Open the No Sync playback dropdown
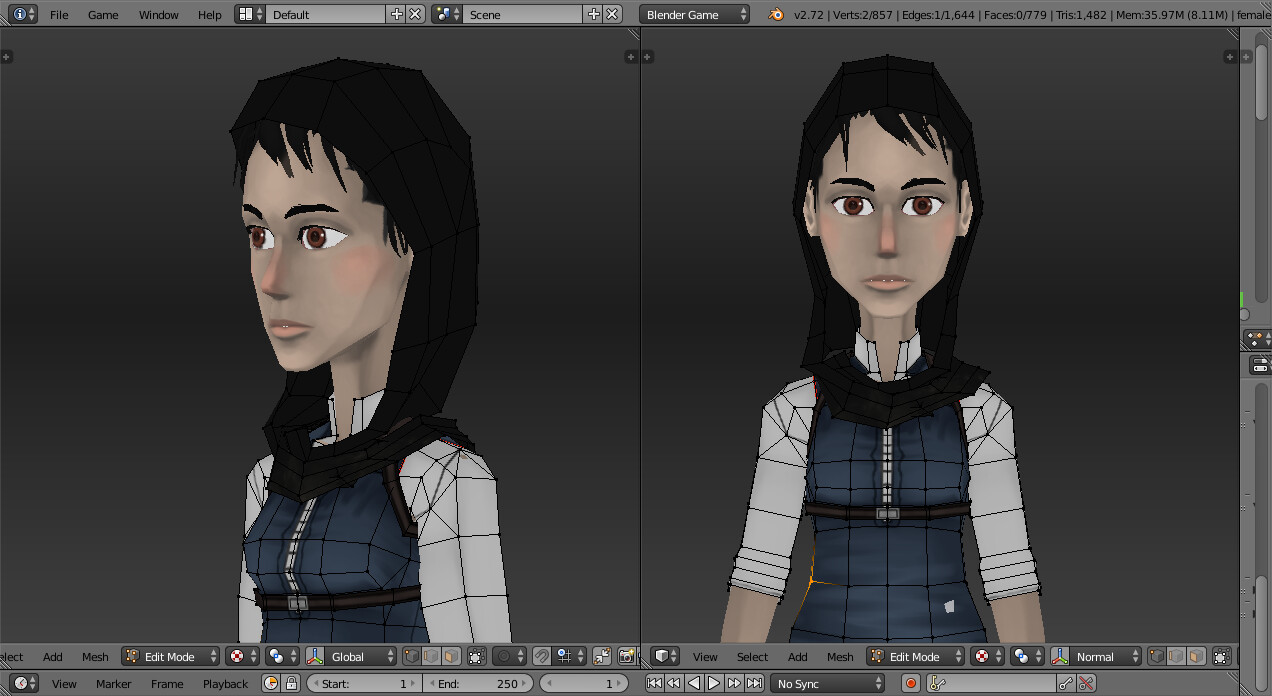The image size is (1272, 696). (x=826, y=683)
